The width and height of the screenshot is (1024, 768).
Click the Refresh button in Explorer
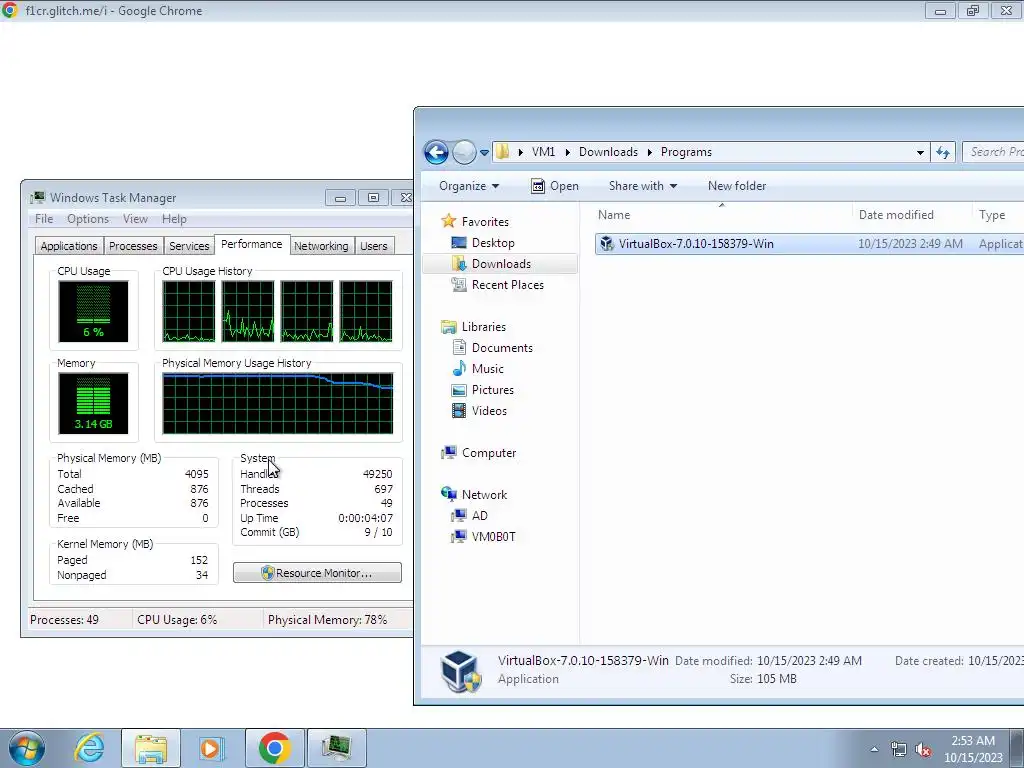coord(942,152)
